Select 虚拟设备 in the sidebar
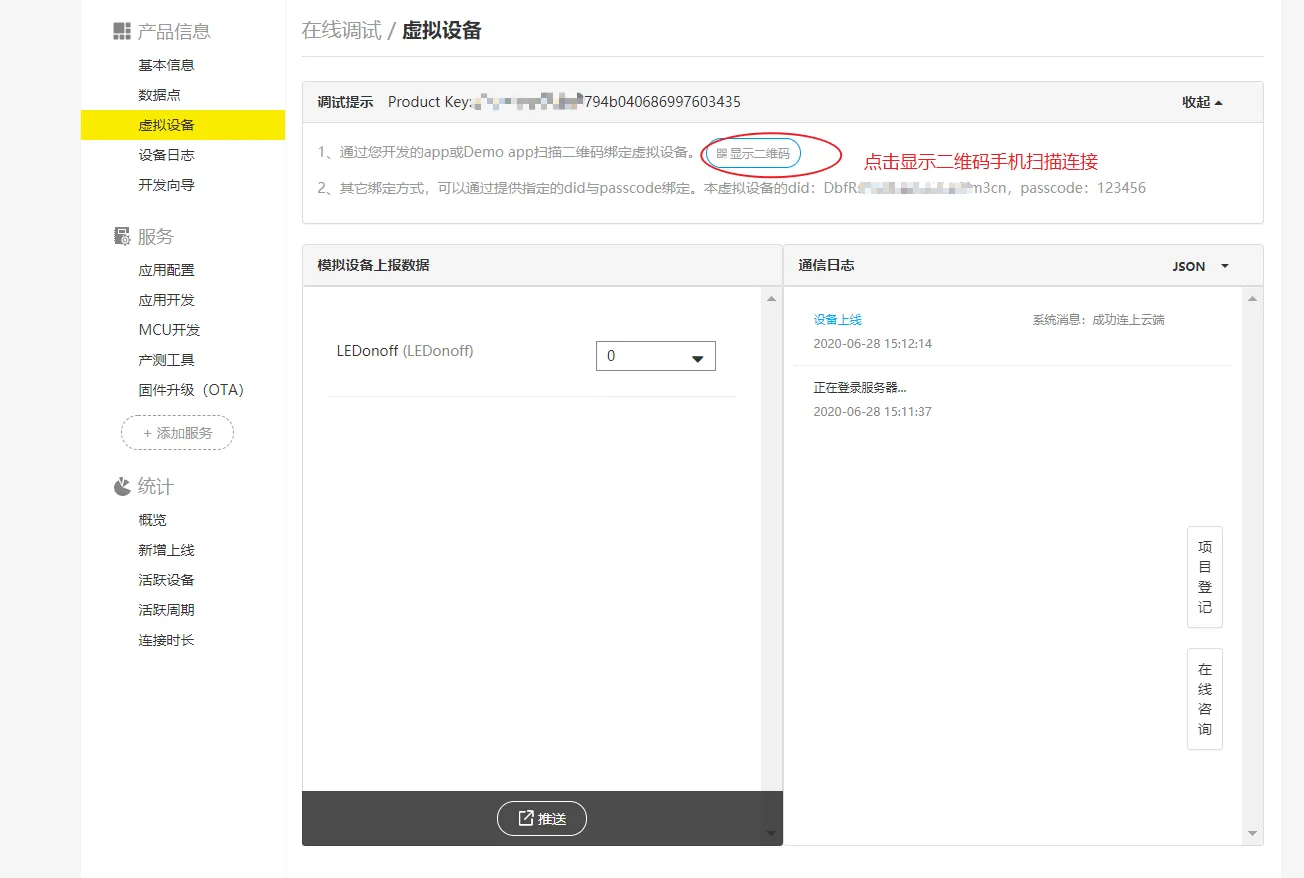Screen dimensions: 1304x878 183,125
